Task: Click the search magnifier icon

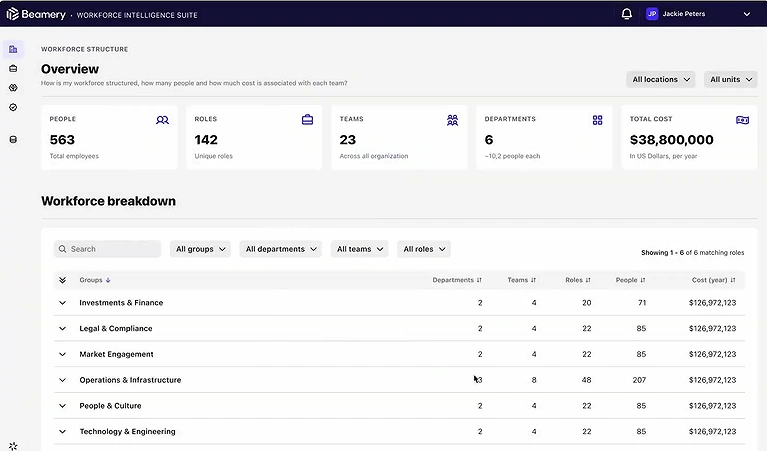Action: click(x=63, y=249)
